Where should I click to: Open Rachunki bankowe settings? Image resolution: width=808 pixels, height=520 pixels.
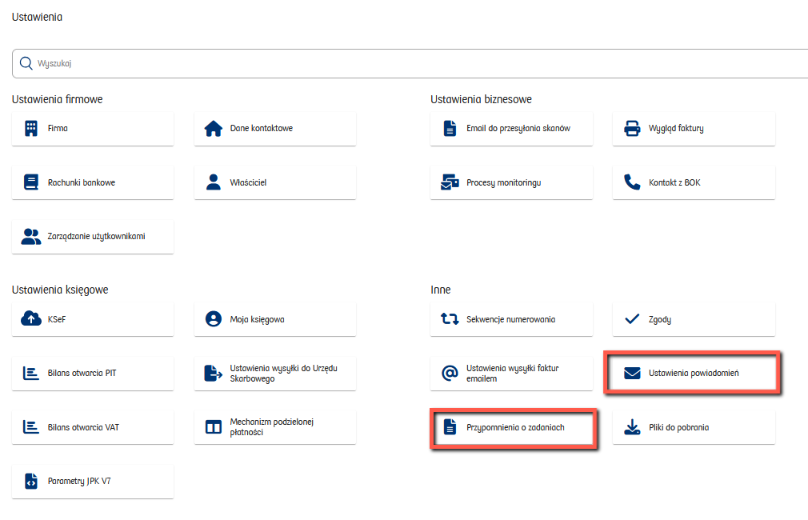pyautogui.click(x=93, y=182)
